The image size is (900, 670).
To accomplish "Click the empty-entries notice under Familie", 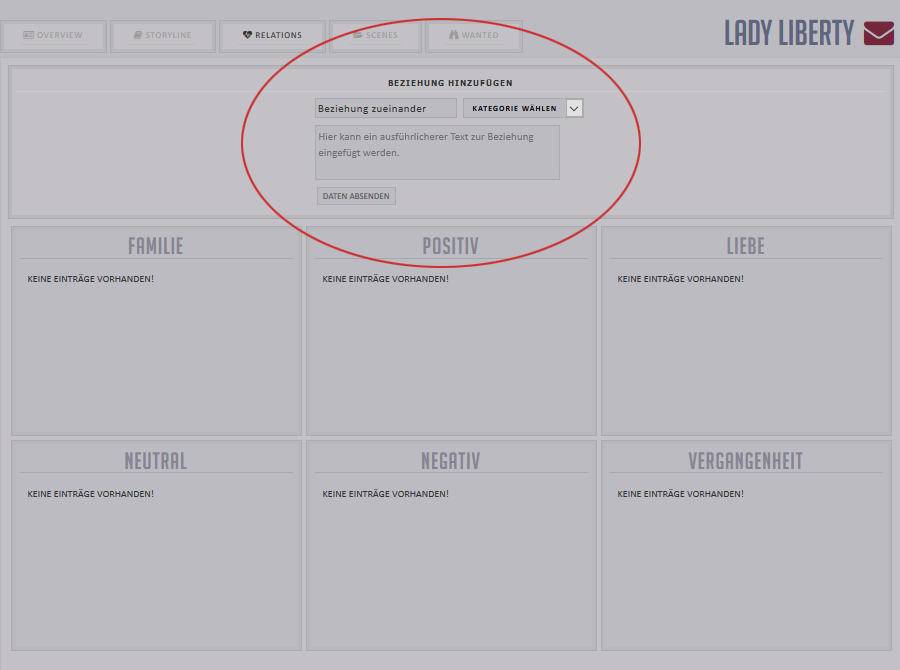I will pos(90,279).
